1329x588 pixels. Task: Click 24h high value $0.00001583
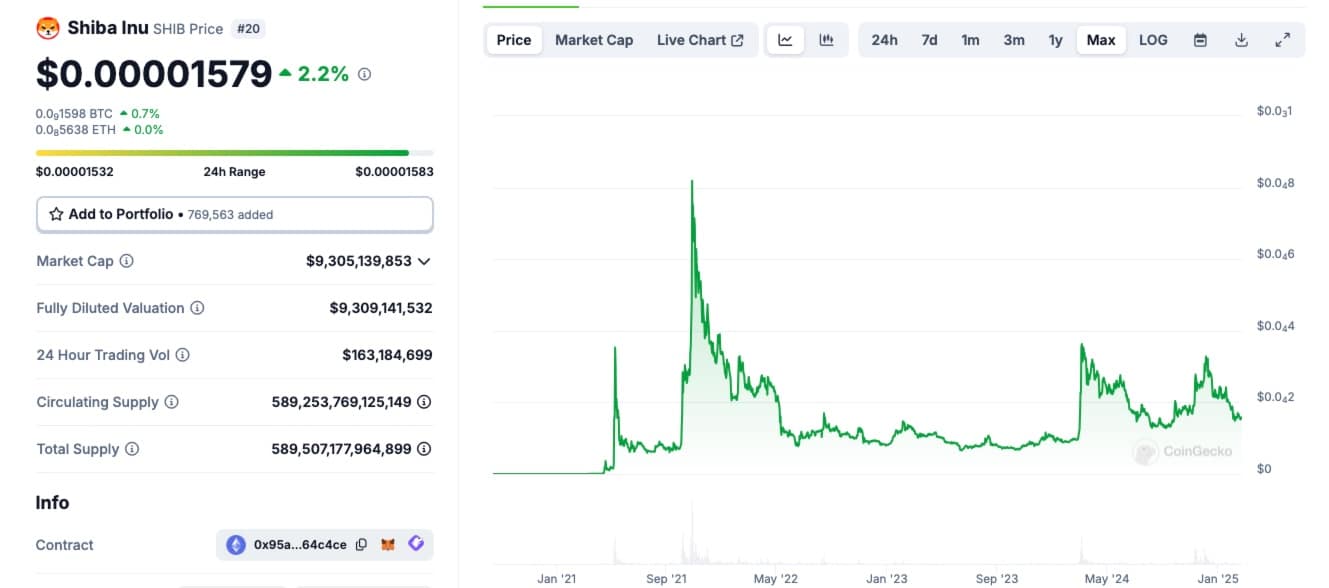394,171
